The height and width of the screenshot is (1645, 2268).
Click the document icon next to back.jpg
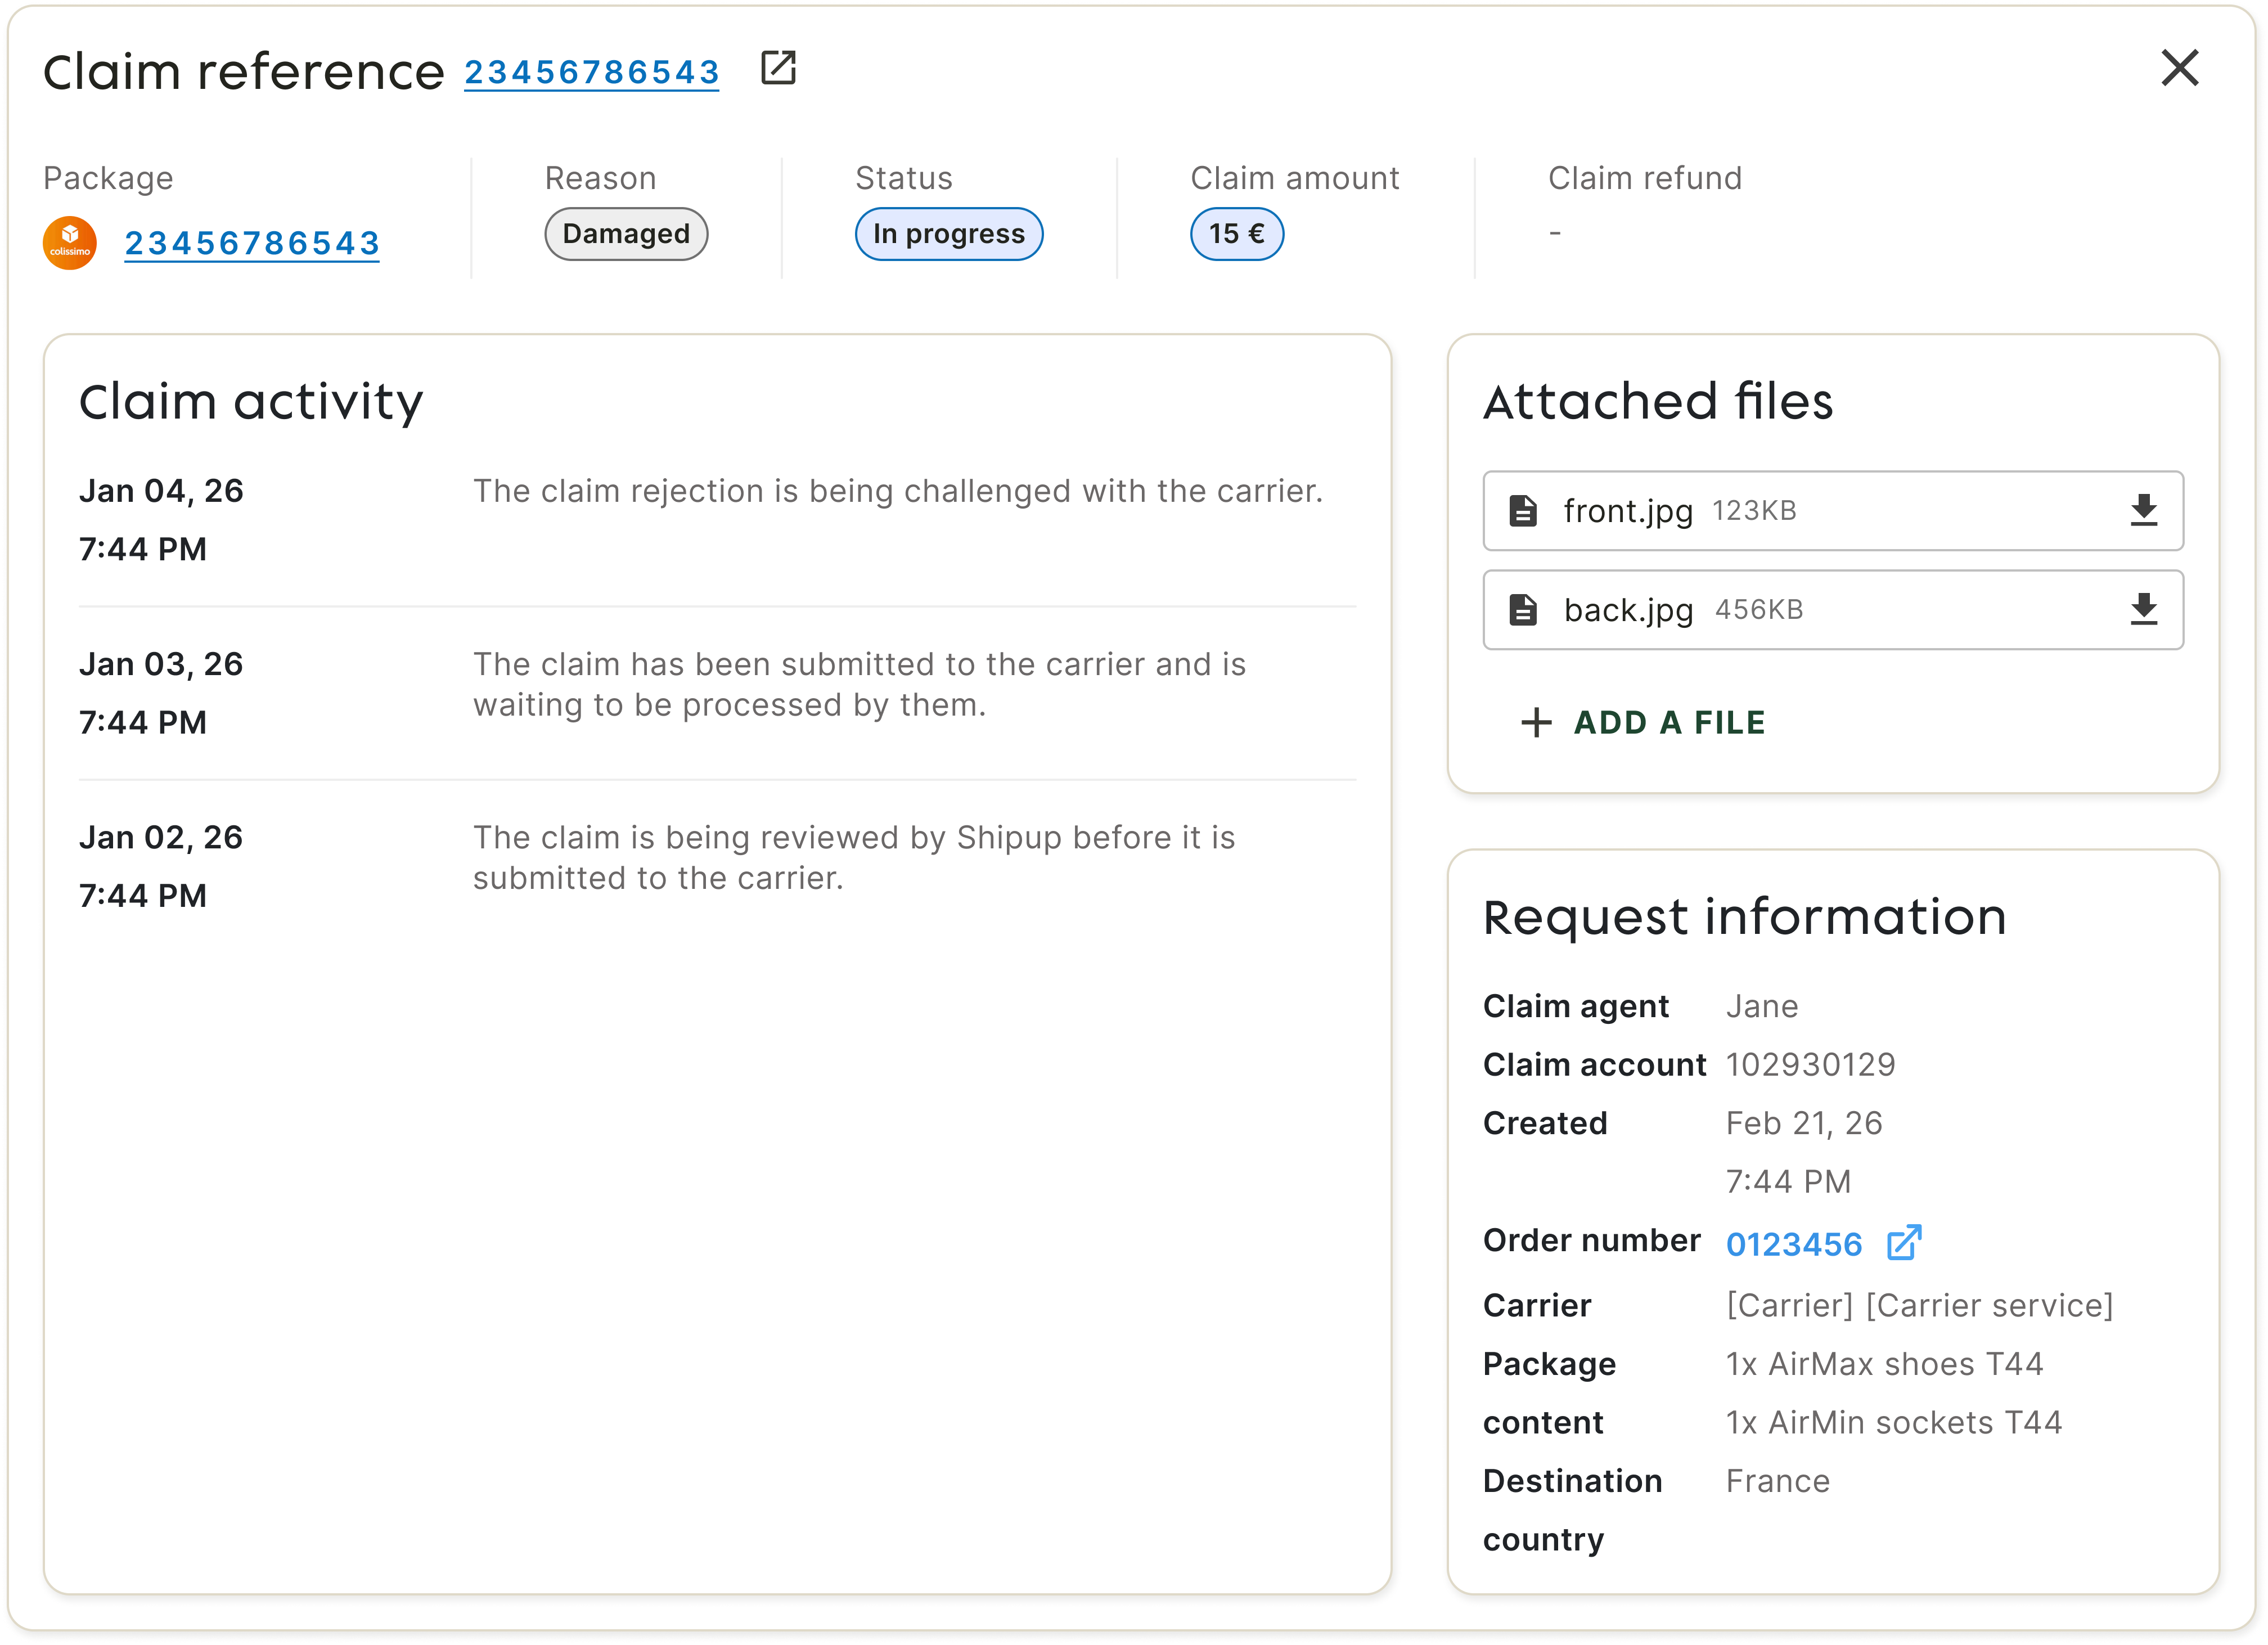pyautogui.click(x=1522, y=609)
